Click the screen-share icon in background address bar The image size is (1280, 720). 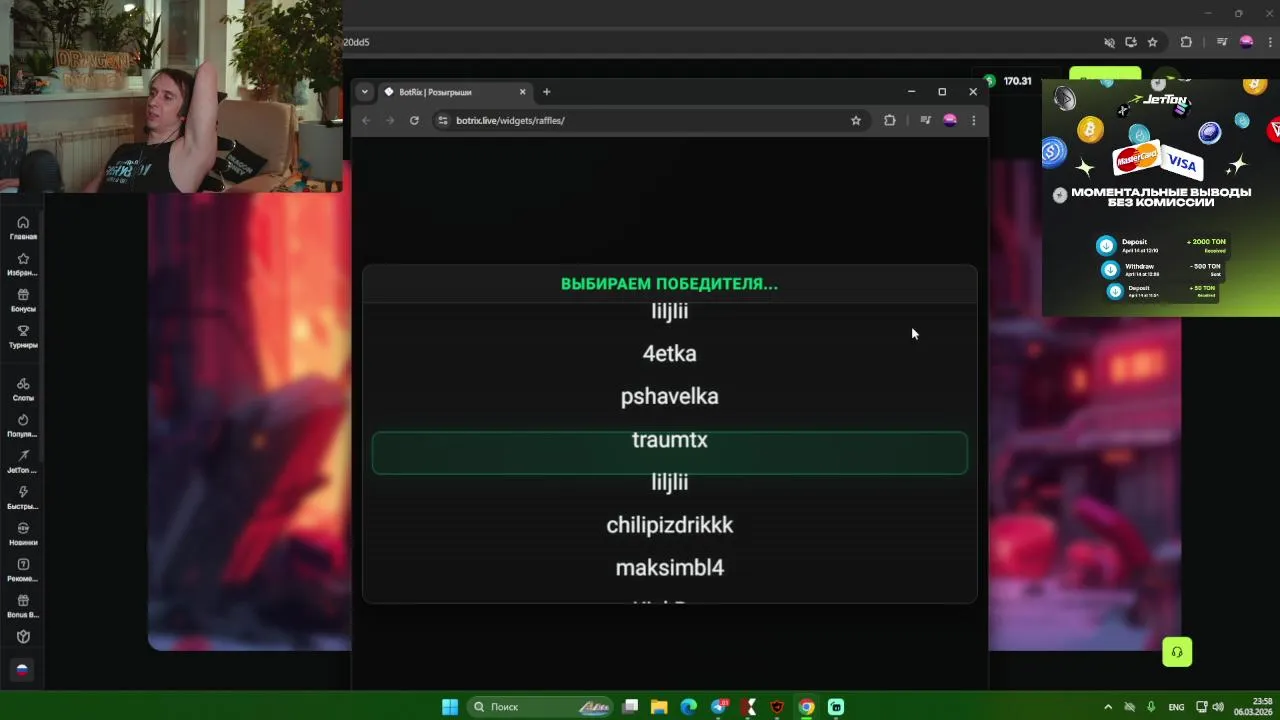pyautogui.click(x=1130, y=42)
